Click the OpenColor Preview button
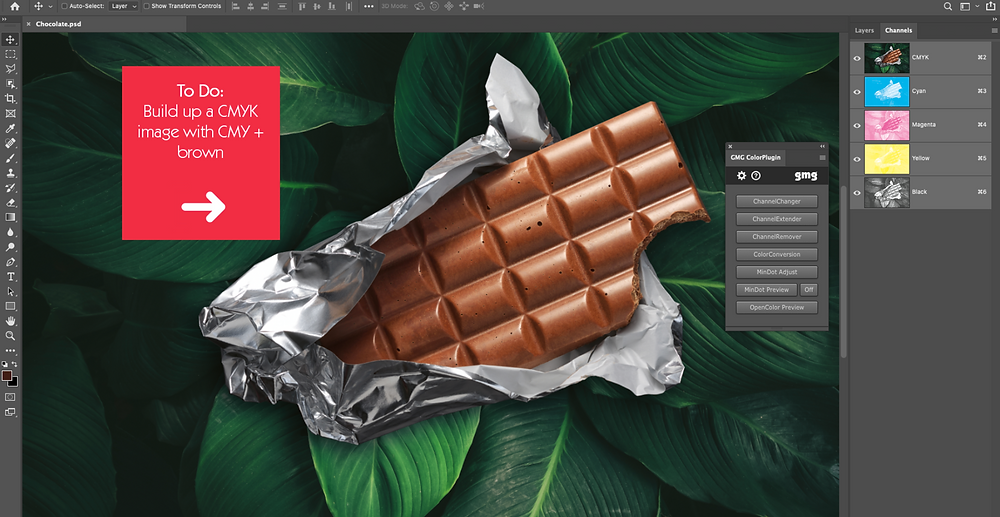This screenshot has height=517, width=1000. tap(776, 307)
